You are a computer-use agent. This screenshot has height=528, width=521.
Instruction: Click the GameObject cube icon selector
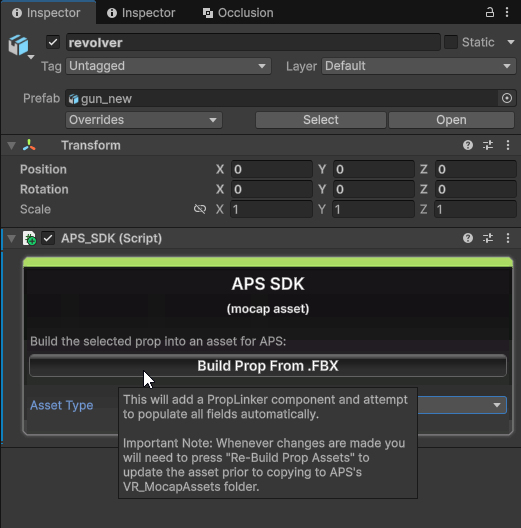19,45
